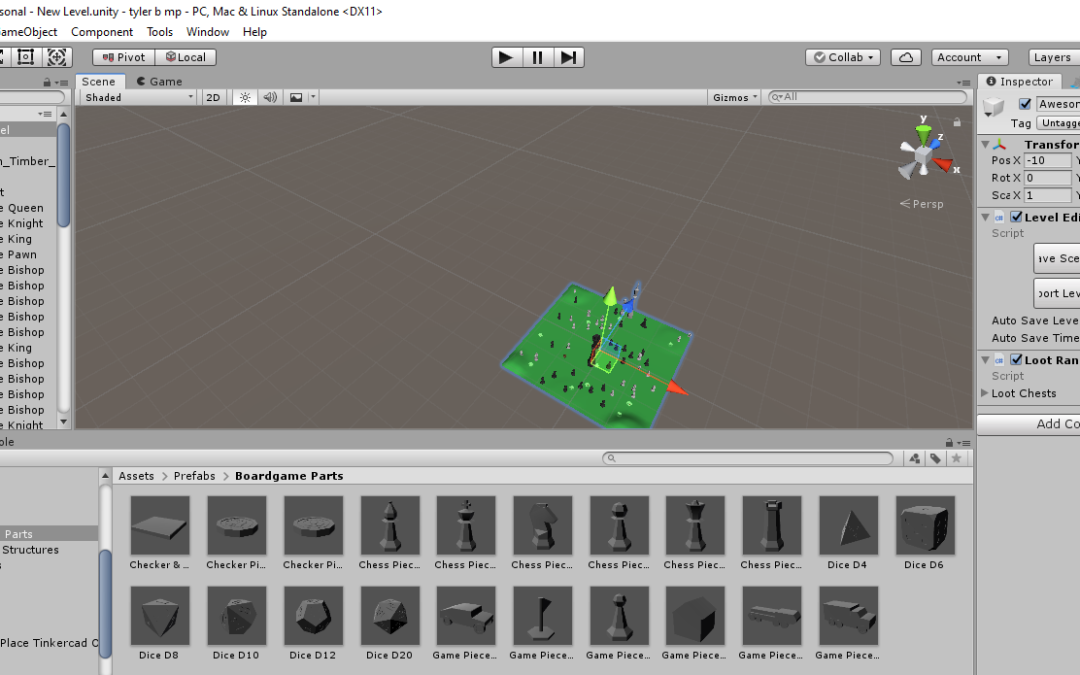This screenshot has width=1080, height=675.
Task: Toggle scene audio speaker icon
Action: [x=270, y=97]
